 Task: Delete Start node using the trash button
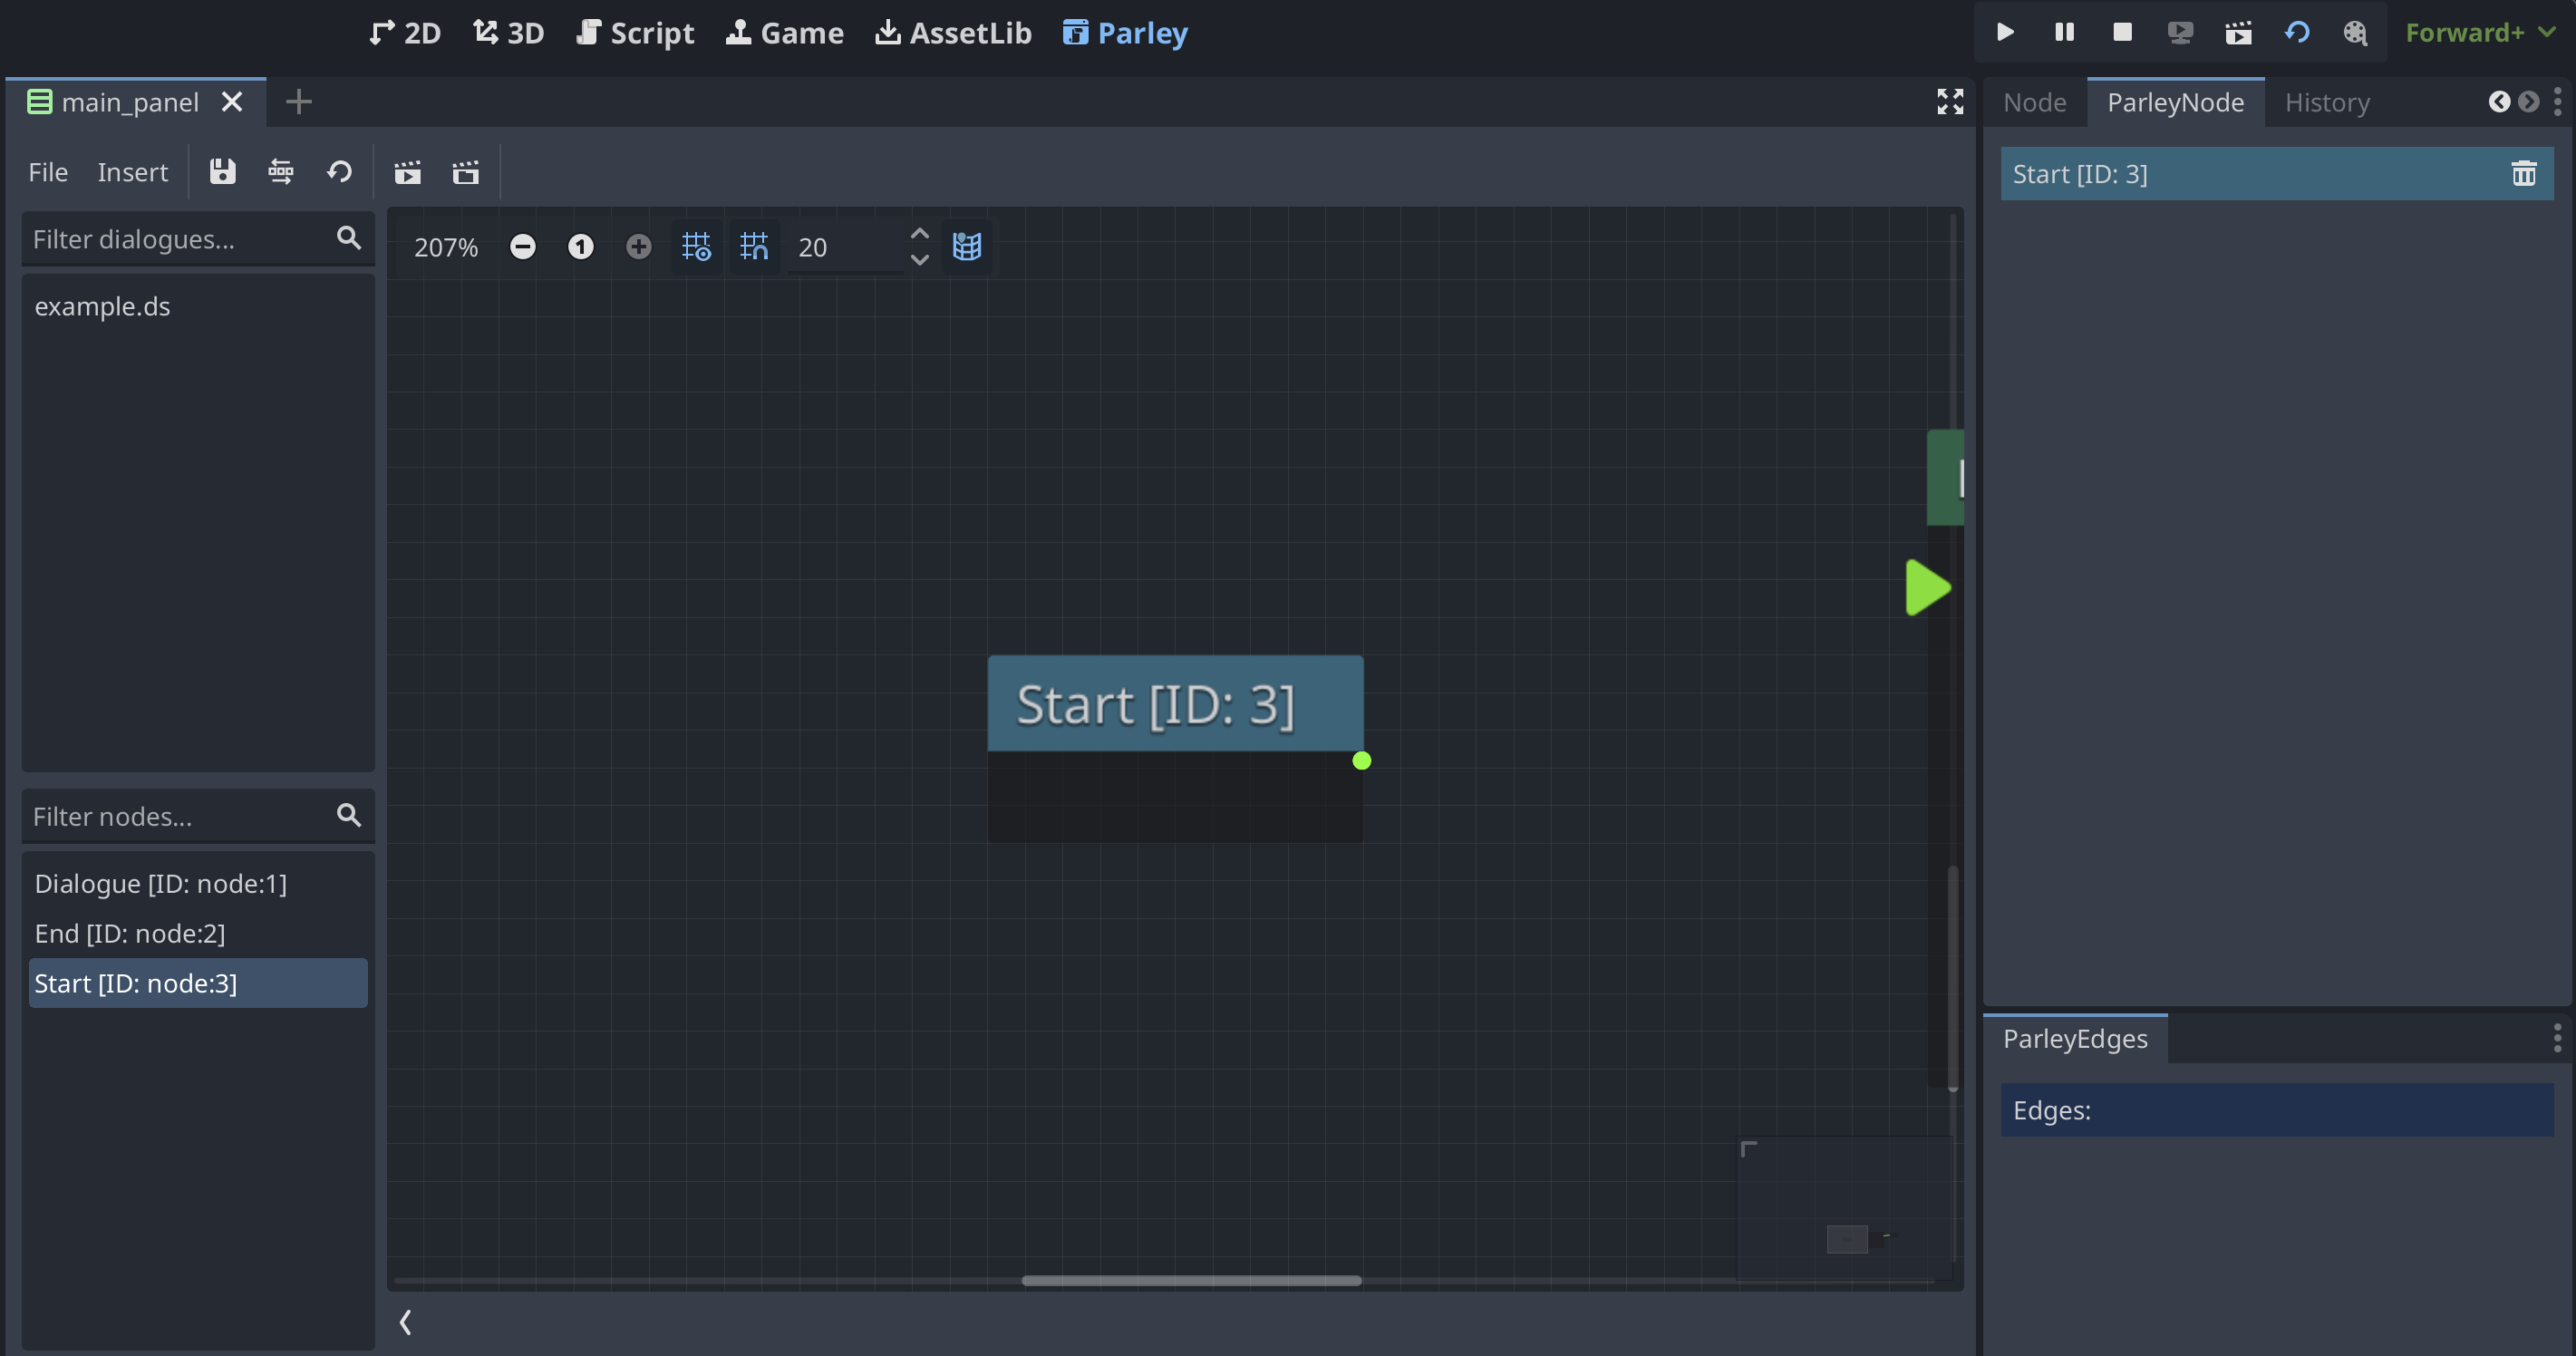[2525, 173]
